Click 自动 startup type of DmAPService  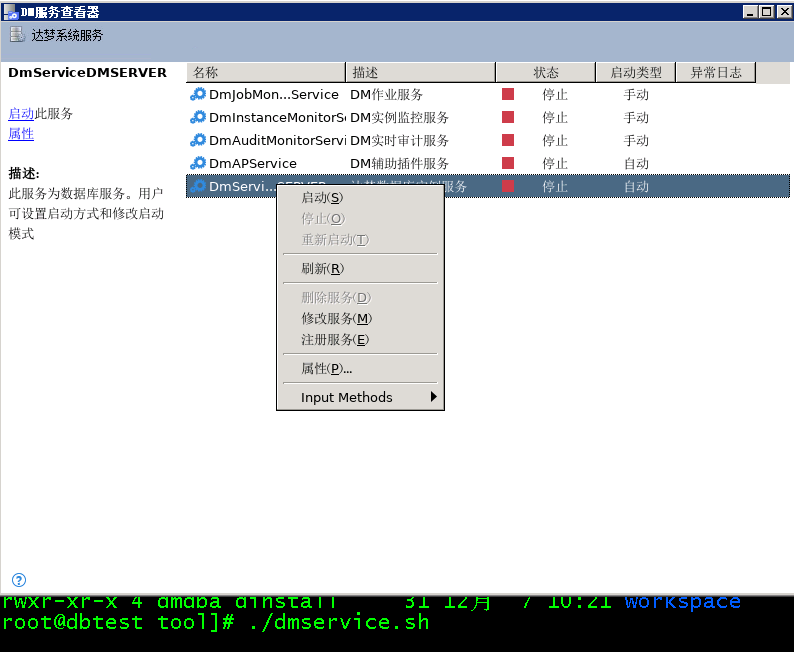[636, 164]
